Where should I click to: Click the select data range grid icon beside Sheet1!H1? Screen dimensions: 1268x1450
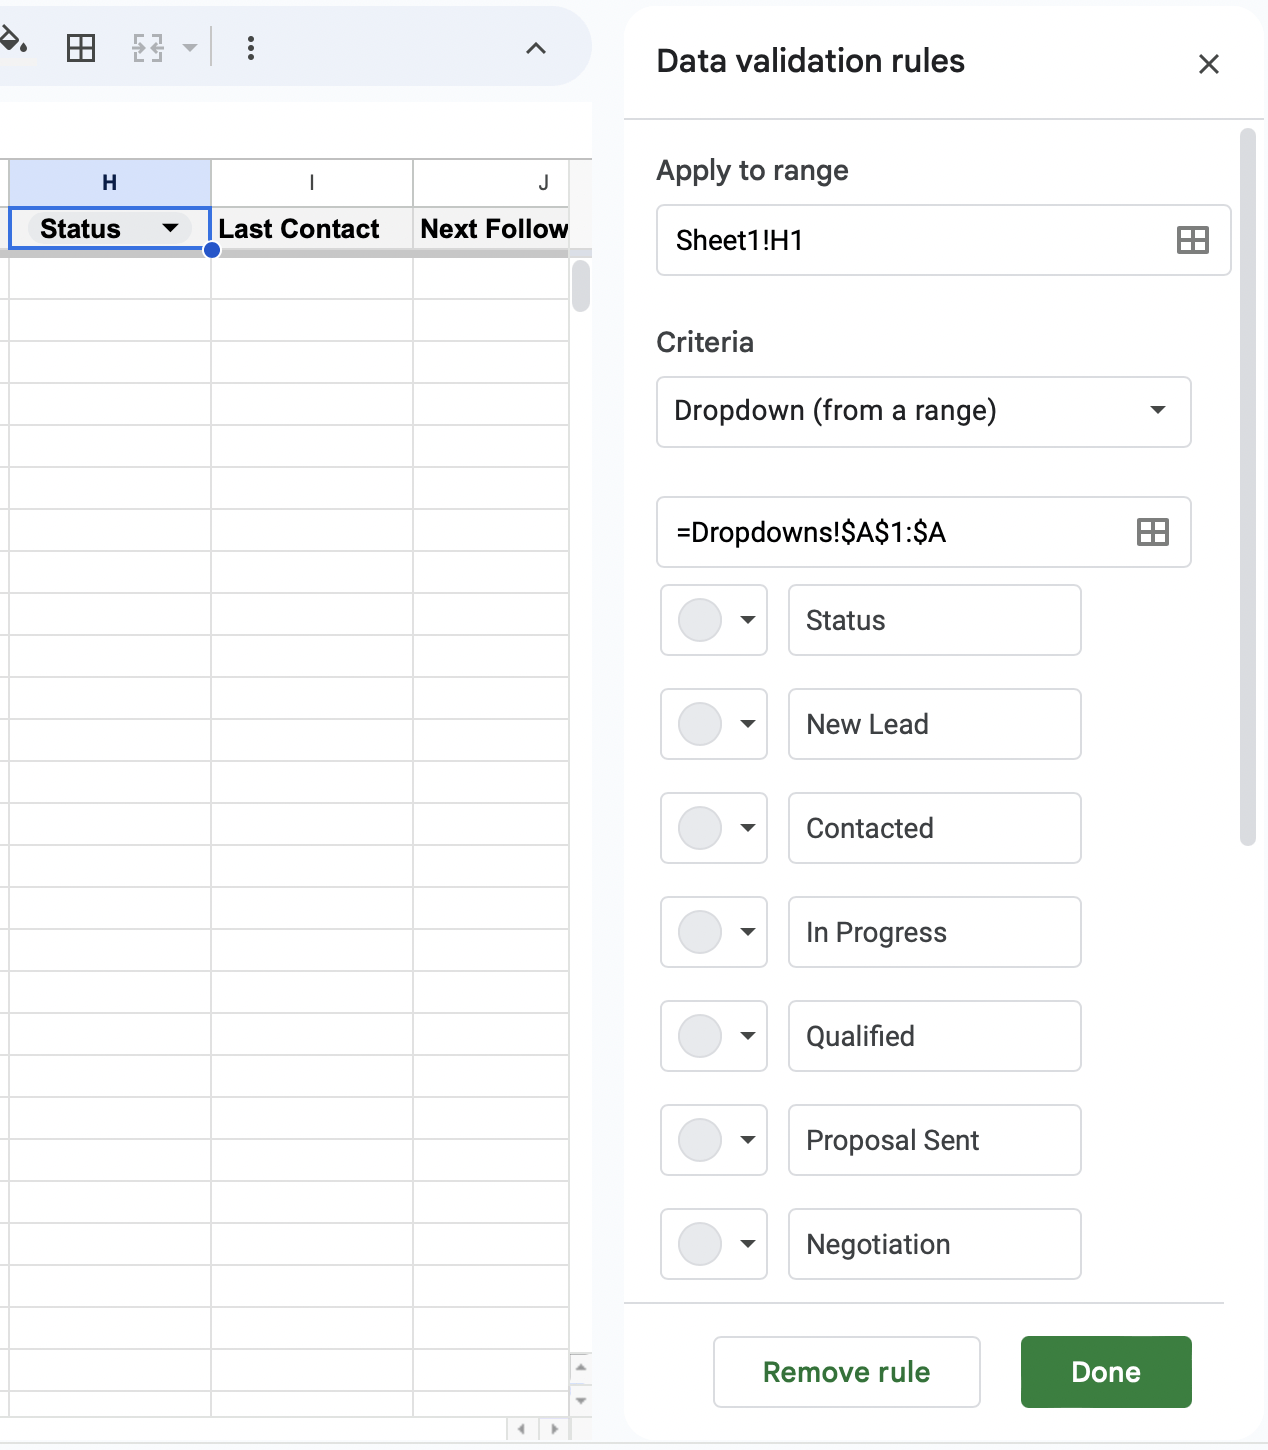(1192, 240)
